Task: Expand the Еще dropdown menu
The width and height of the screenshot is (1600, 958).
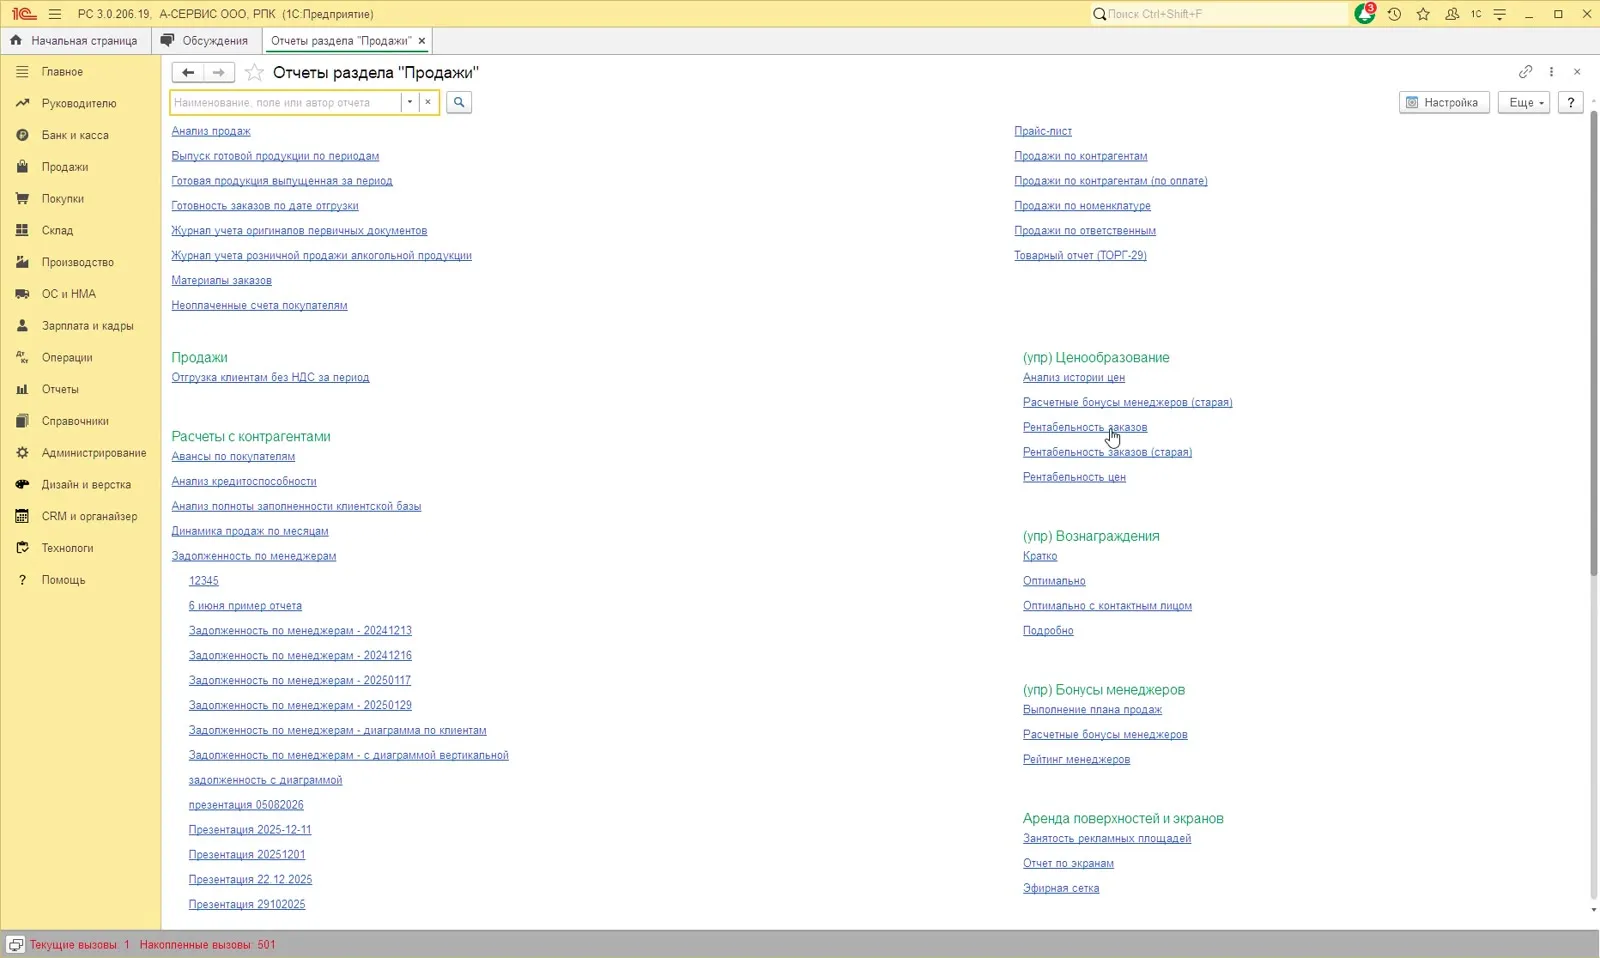Action: coord(1524,102)
